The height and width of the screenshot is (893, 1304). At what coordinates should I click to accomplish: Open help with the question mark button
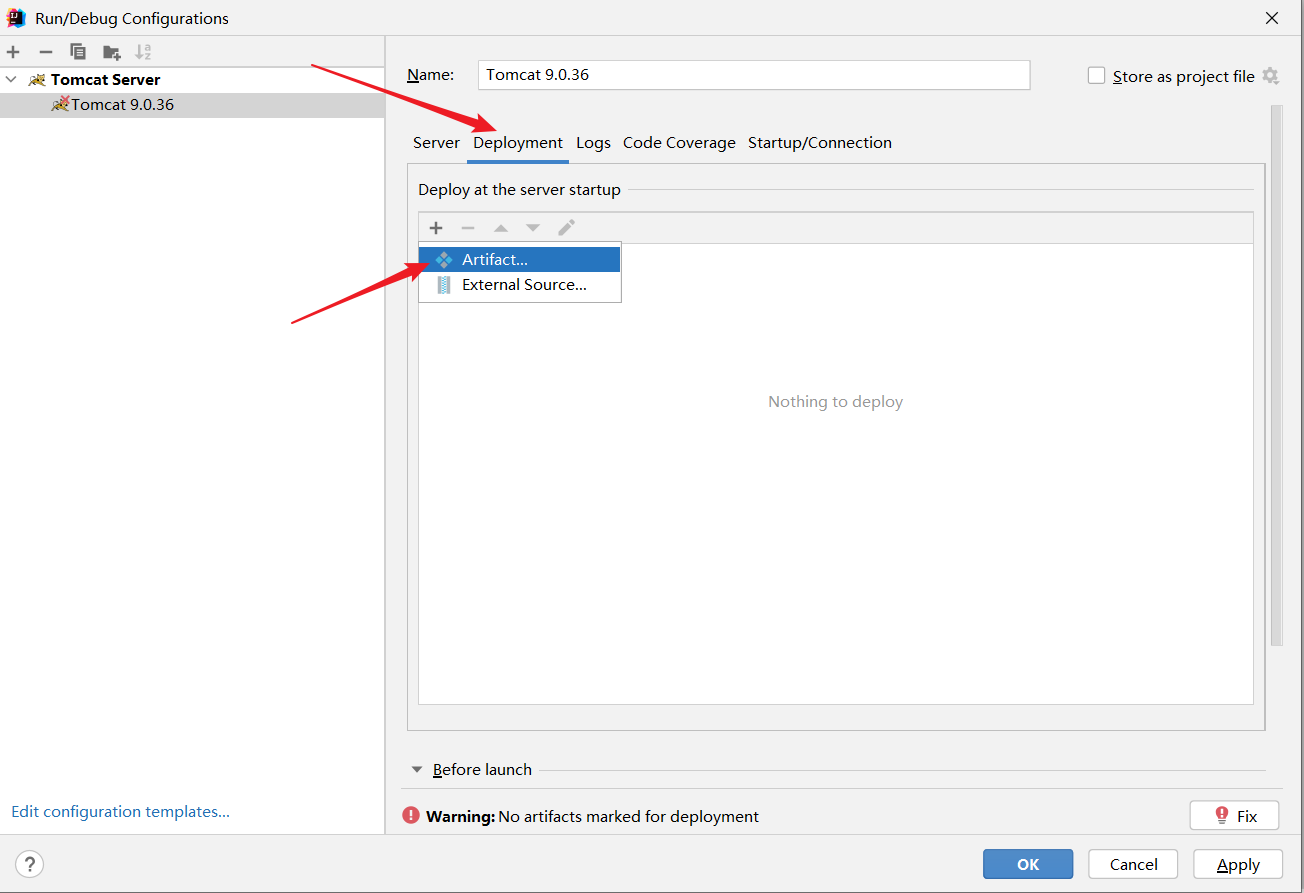[30, 864]
